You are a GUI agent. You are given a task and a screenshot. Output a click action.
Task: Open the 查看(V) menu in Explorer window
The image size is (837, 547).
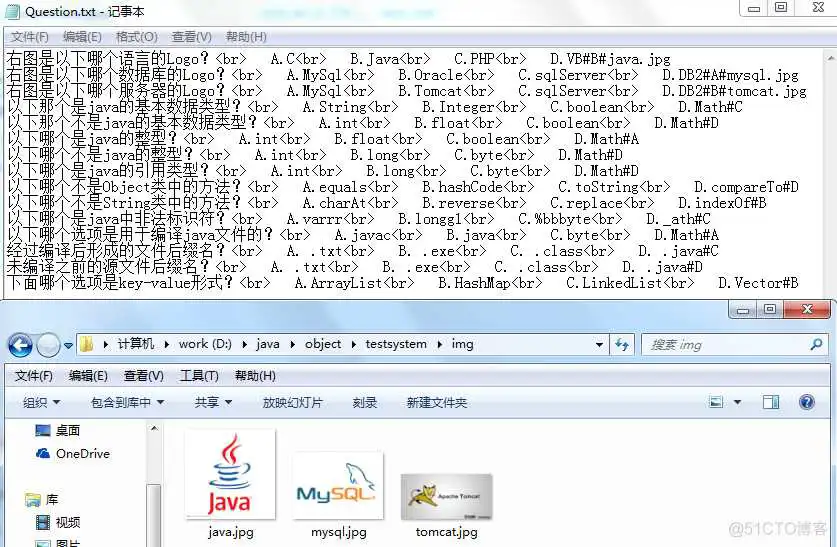144,376
